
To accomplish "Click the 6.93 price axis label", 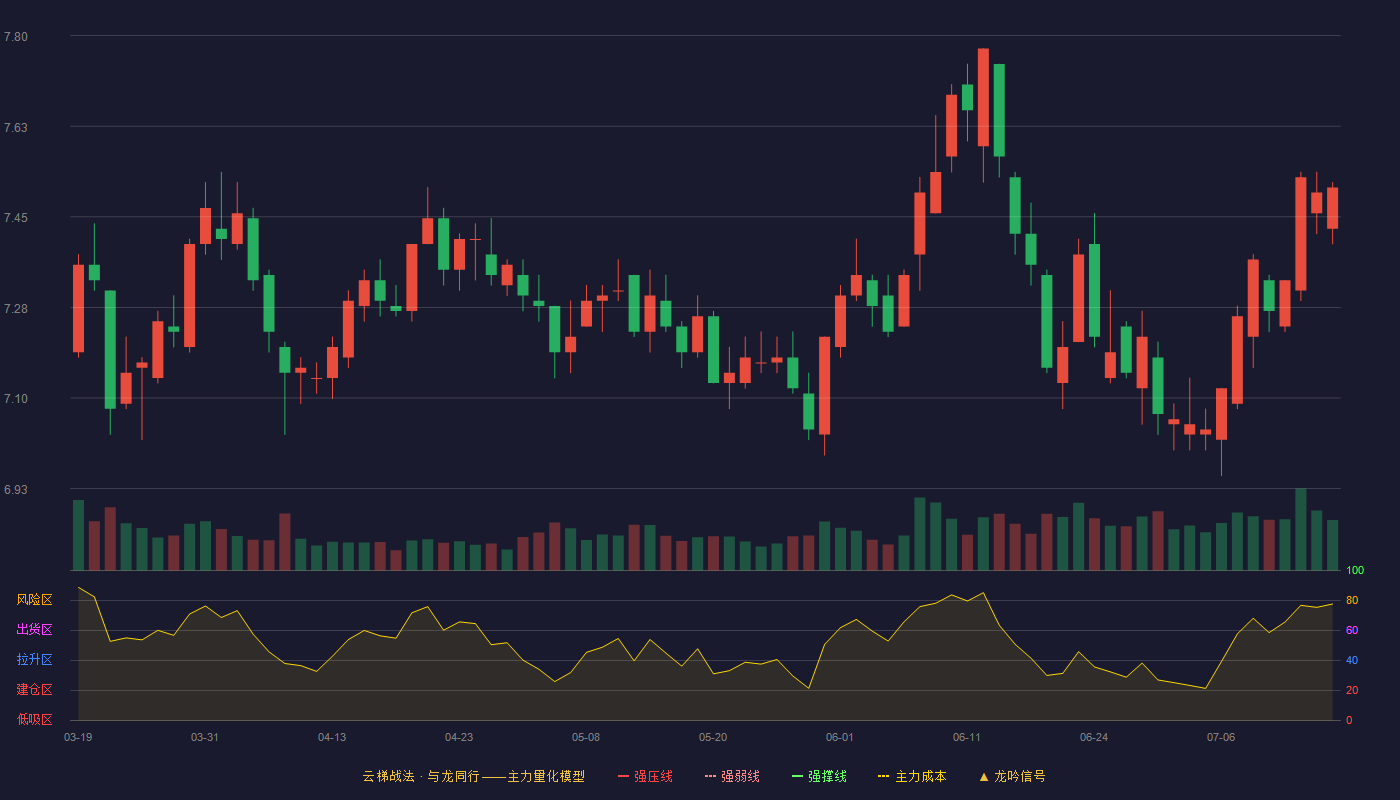I will click(16, 490).
